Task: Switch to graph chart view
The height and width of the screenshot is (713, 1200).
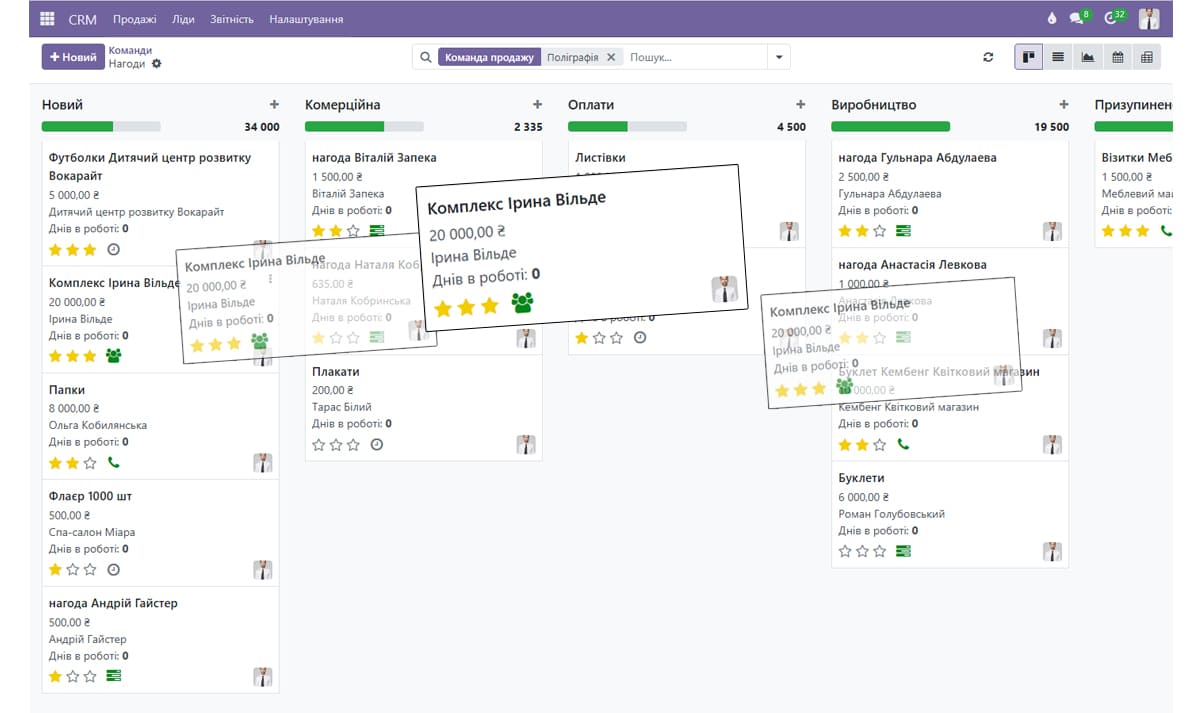Action: [x=1087, y=58]
